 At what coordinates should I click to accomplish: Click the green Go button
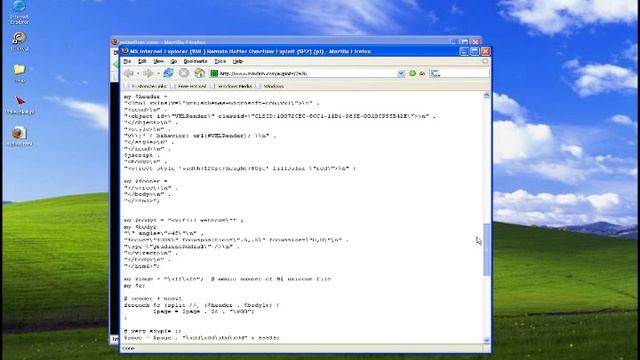coord(413,73)
